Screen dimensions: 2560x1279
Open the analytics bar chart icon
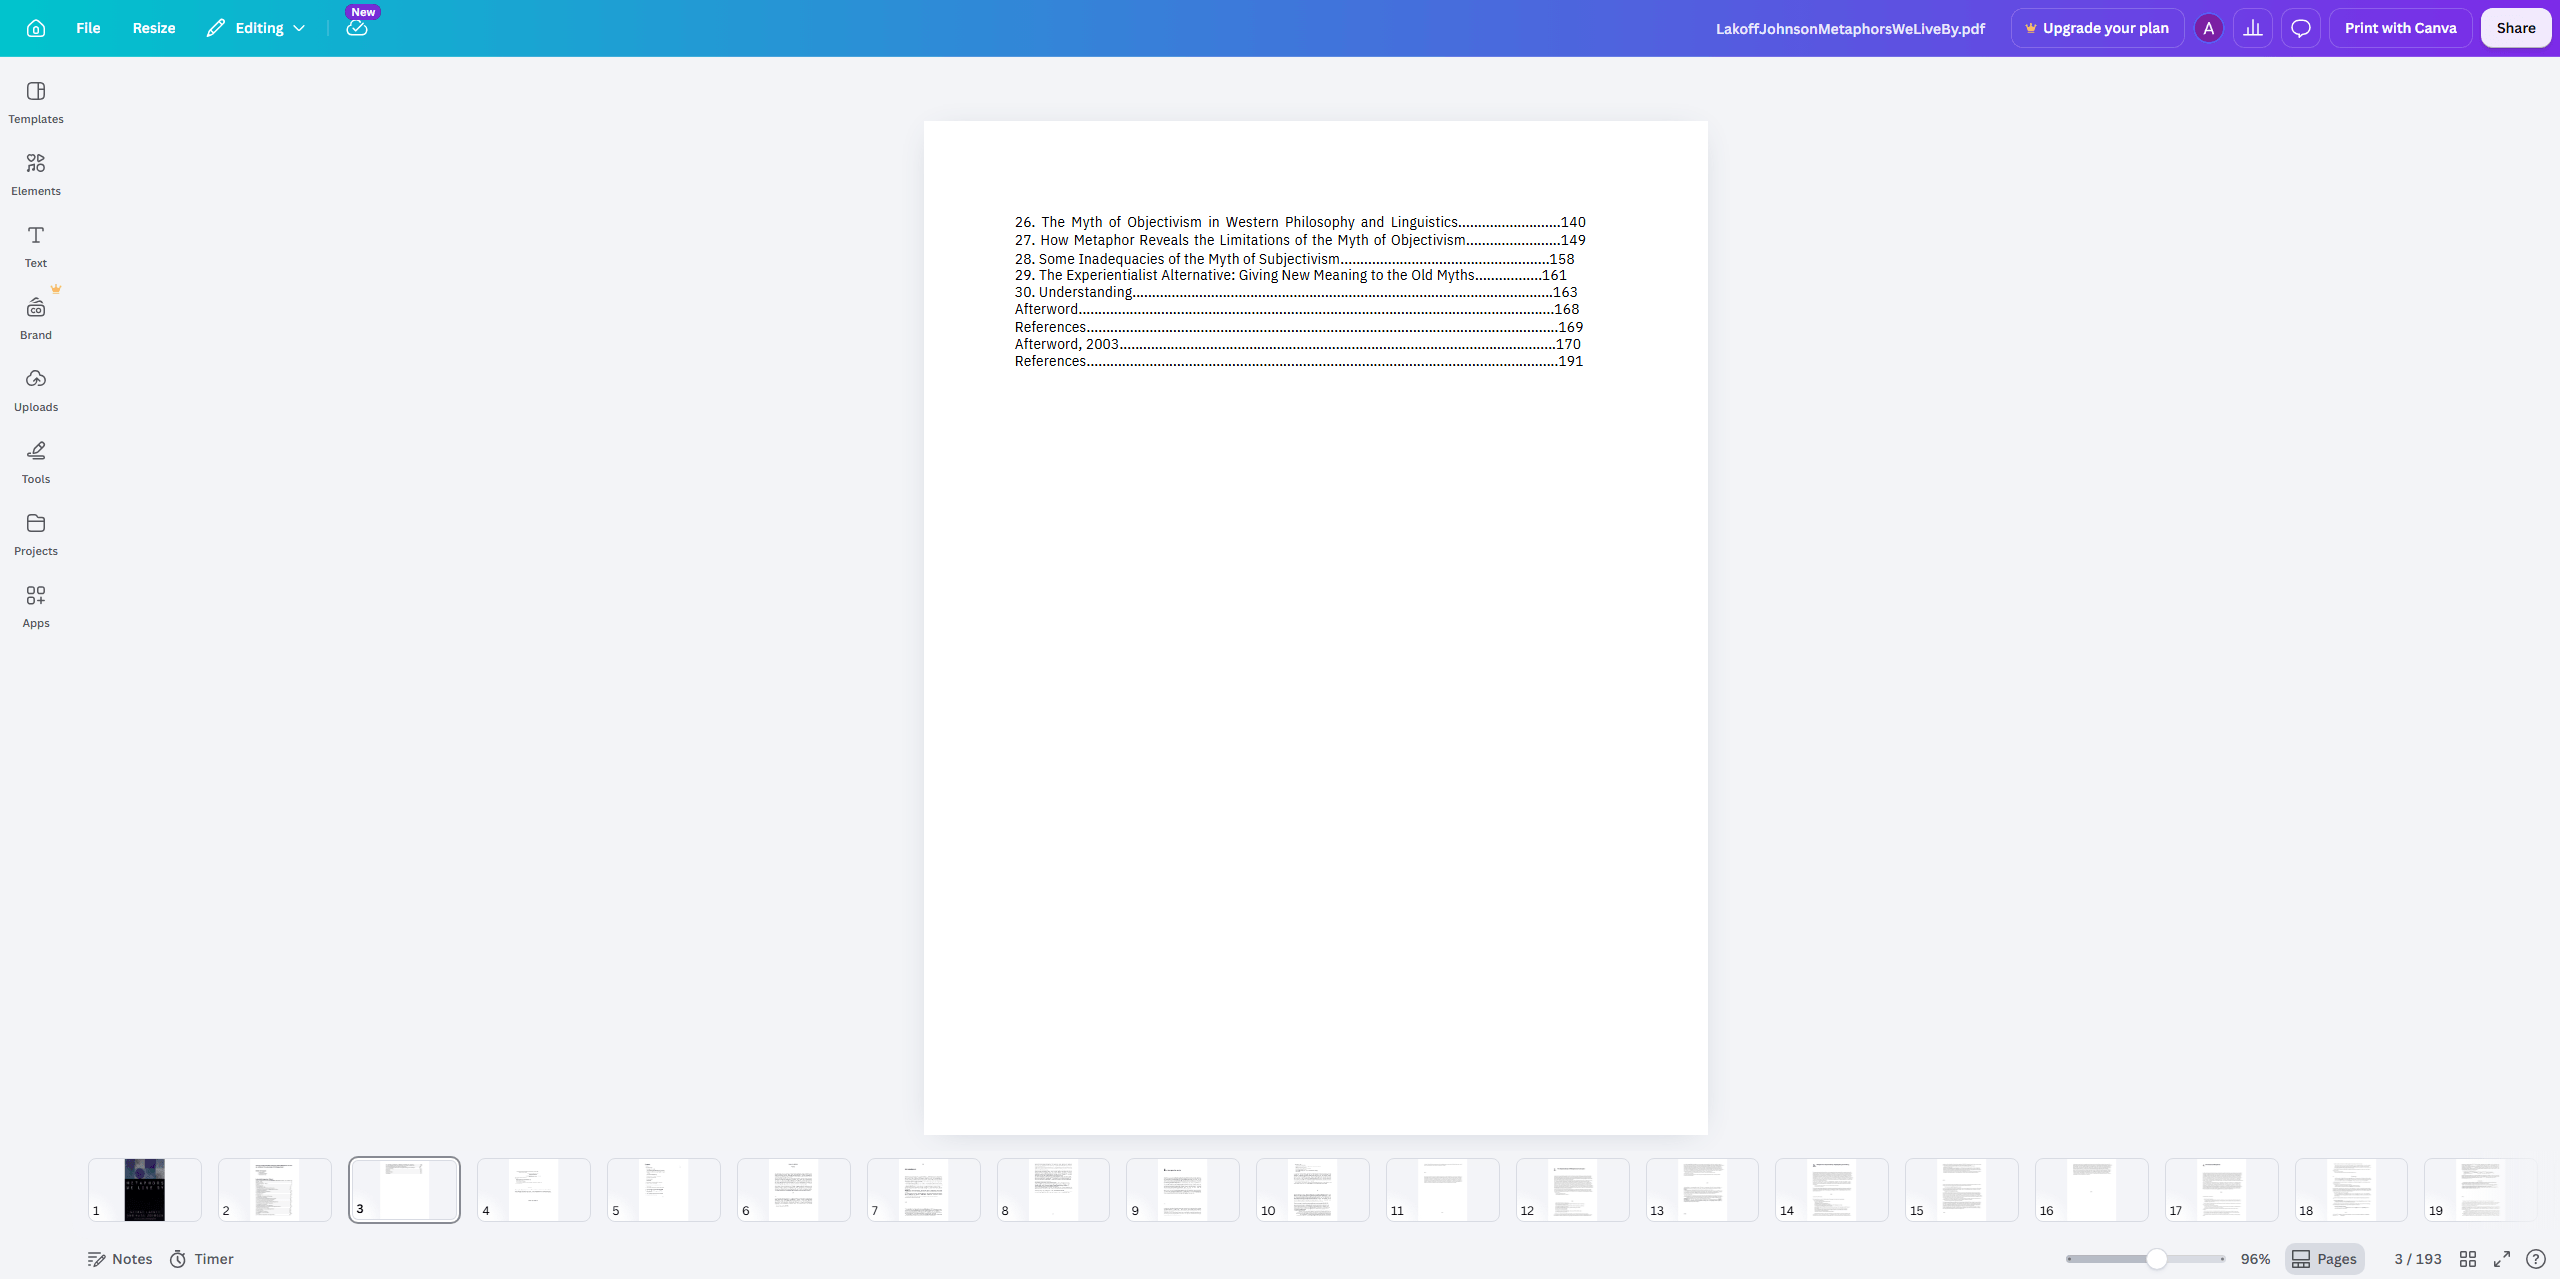coord(2253,28)
